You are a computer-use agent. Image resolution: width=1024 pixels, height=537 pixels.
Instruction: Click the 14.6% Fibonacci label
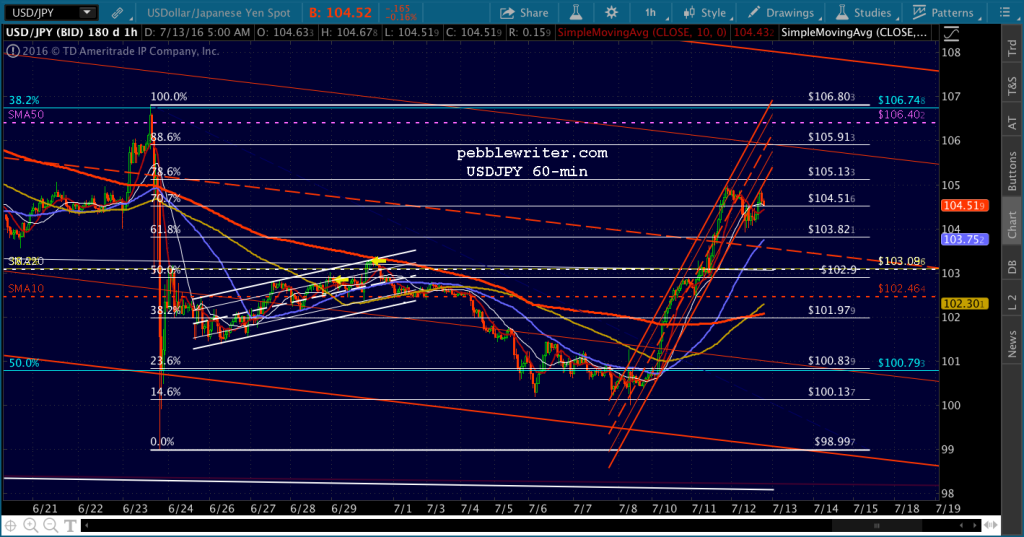click(165, 392)
